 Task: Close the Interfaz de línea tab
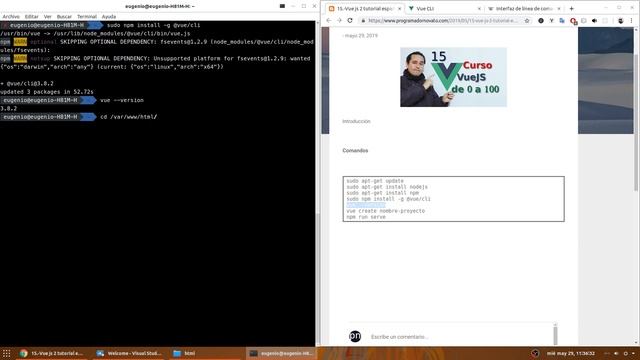pyautogui.click(x=559, y=9)
